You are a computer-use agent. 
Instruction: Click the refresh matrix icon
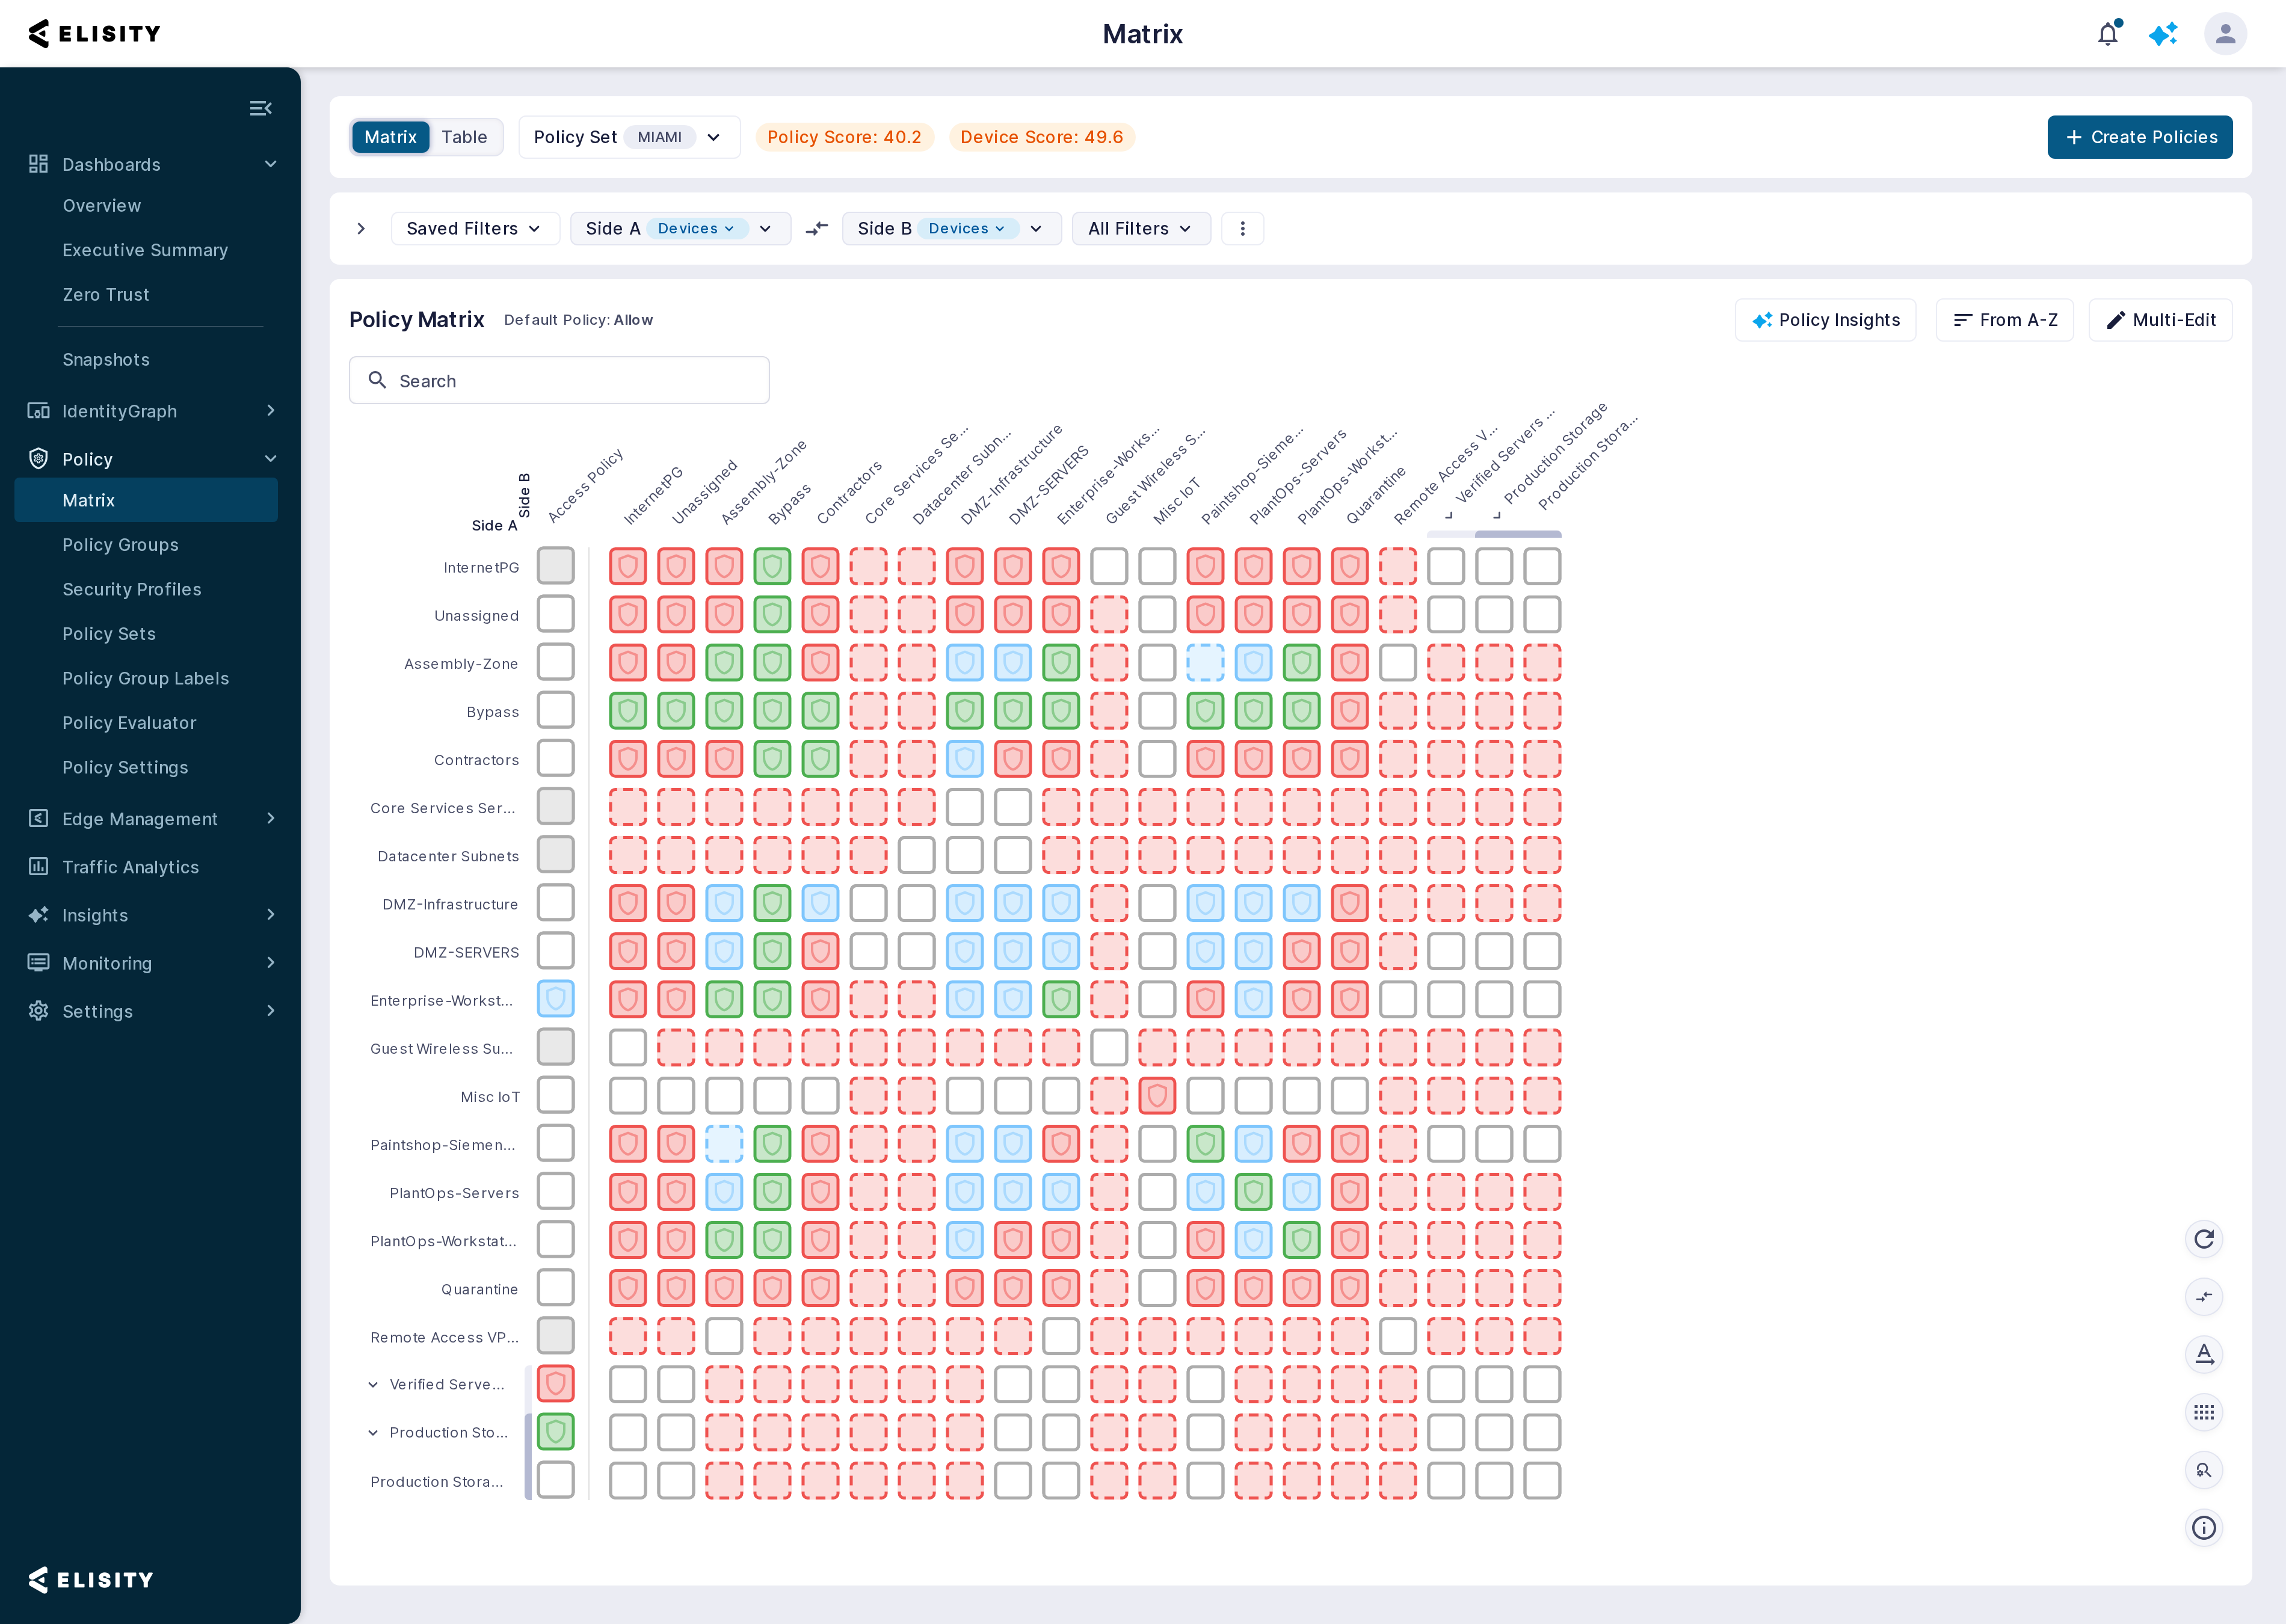pos(2203,1239)
